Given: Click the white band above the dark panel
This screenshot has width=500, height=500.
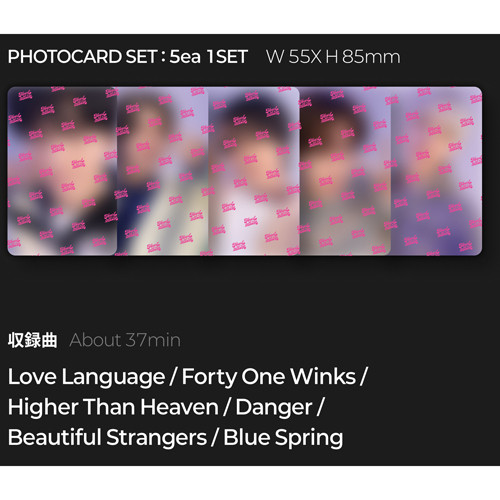Looking at the screenshot, I should 250,17.
